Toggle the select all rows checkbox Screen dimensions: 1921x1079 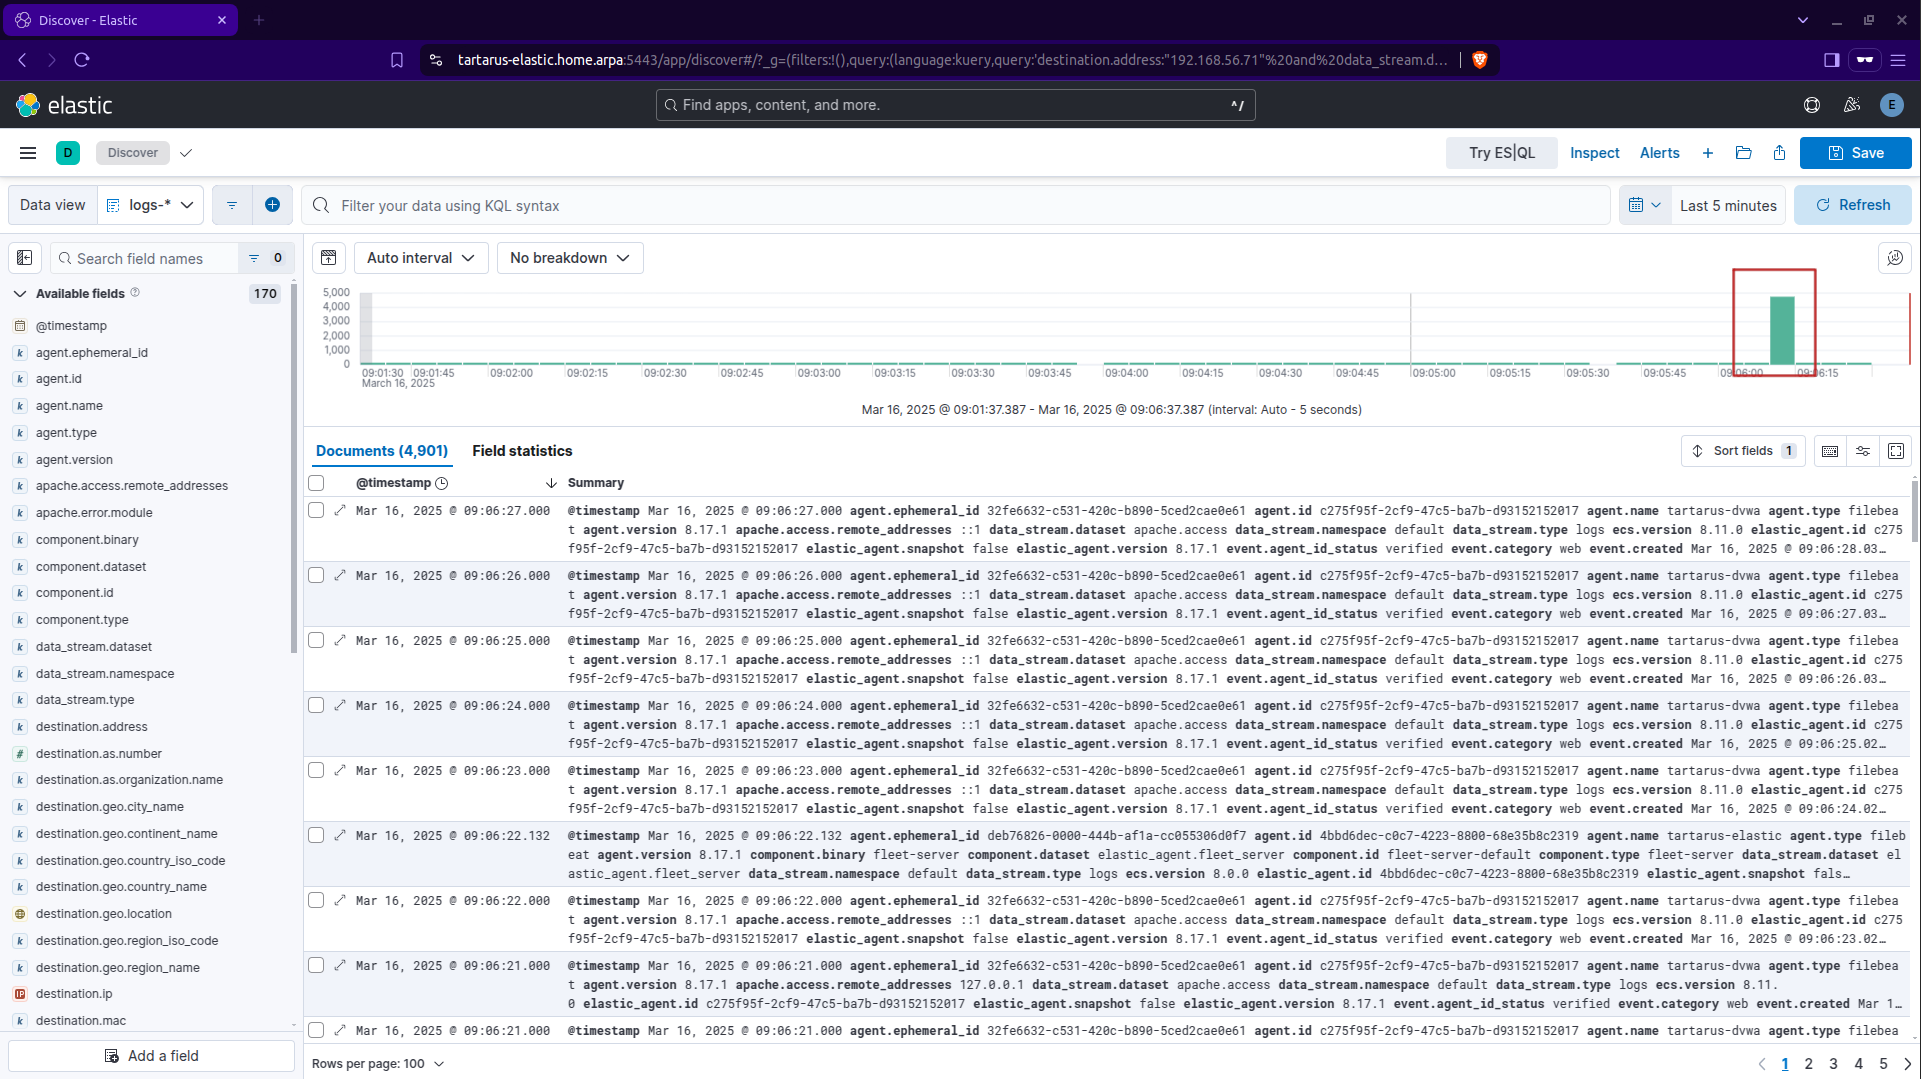point(316,483)
